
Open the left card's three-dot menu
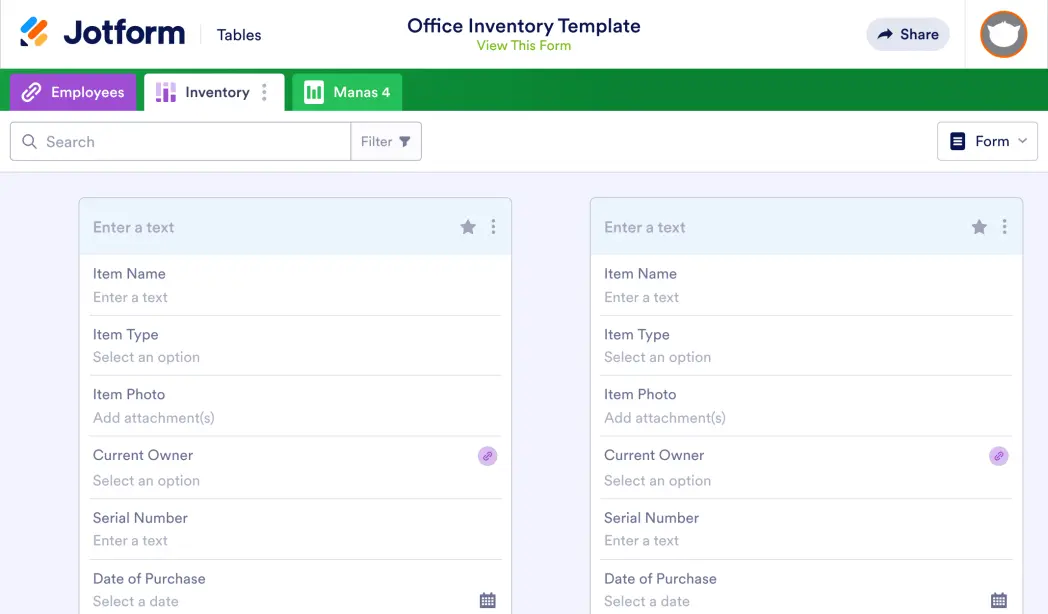point(493,227)
